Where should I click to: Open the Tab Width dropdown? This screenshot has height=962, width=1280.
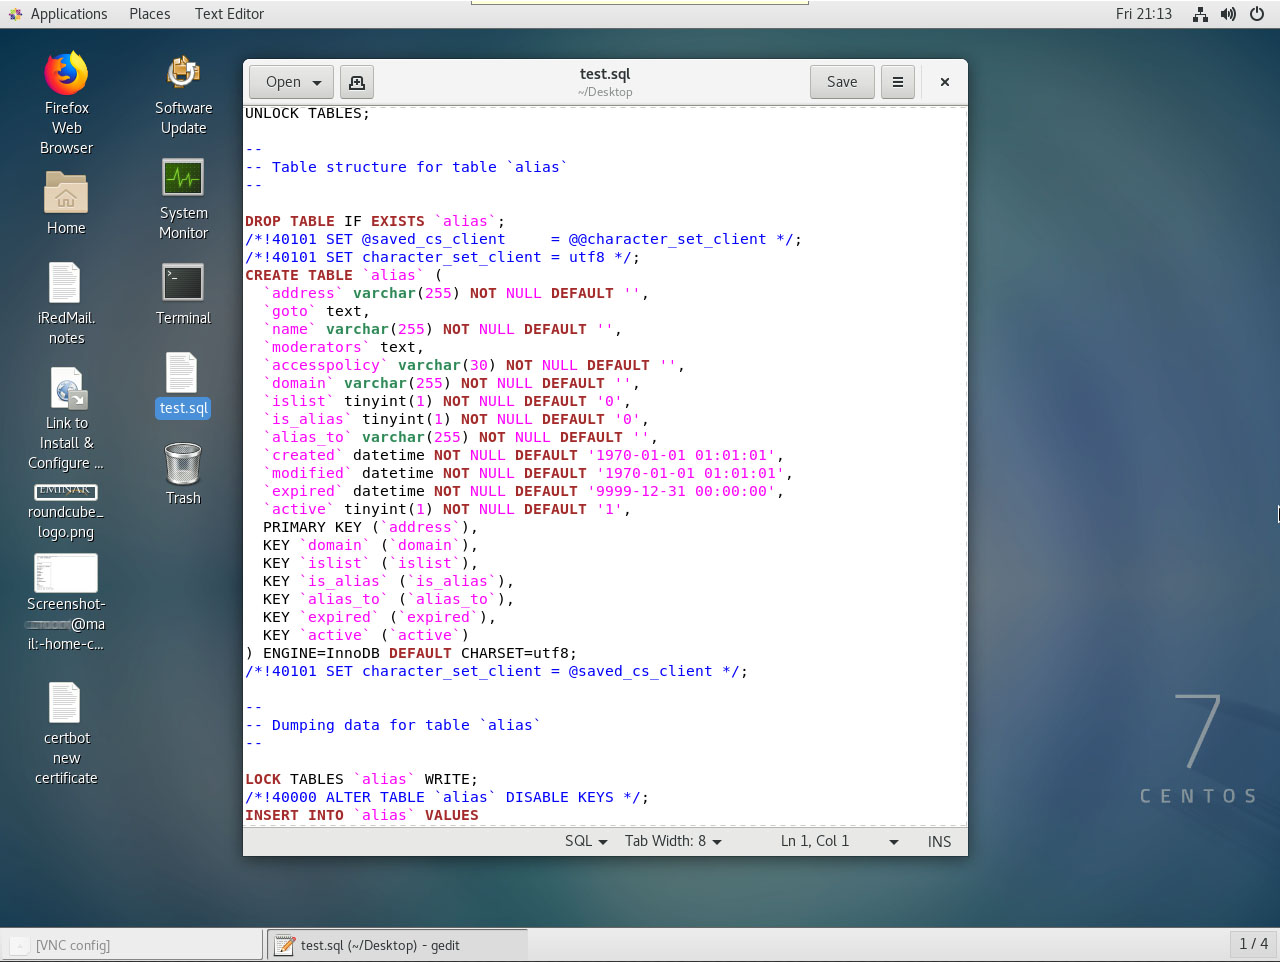click(673, 841)
